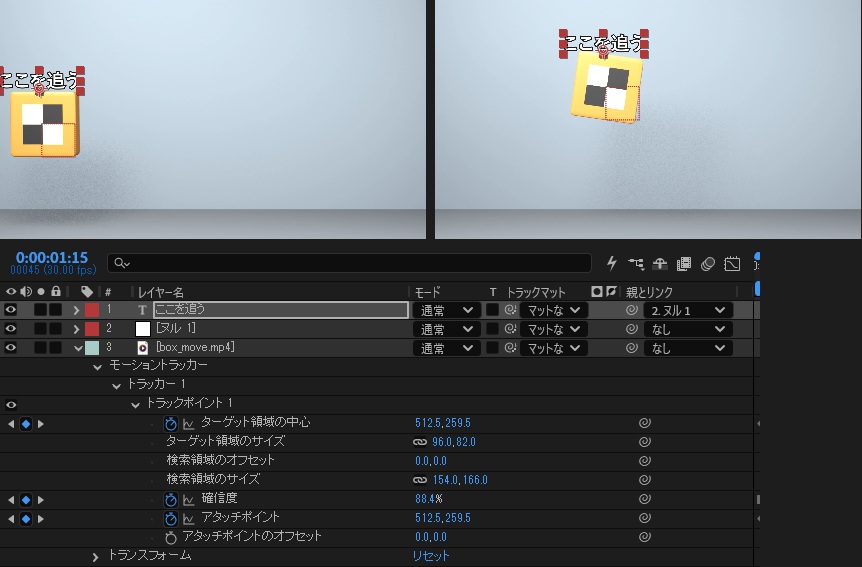Open the composition mini-flowchart icon
The image size is (862, 567).
(x=636, y=264)
